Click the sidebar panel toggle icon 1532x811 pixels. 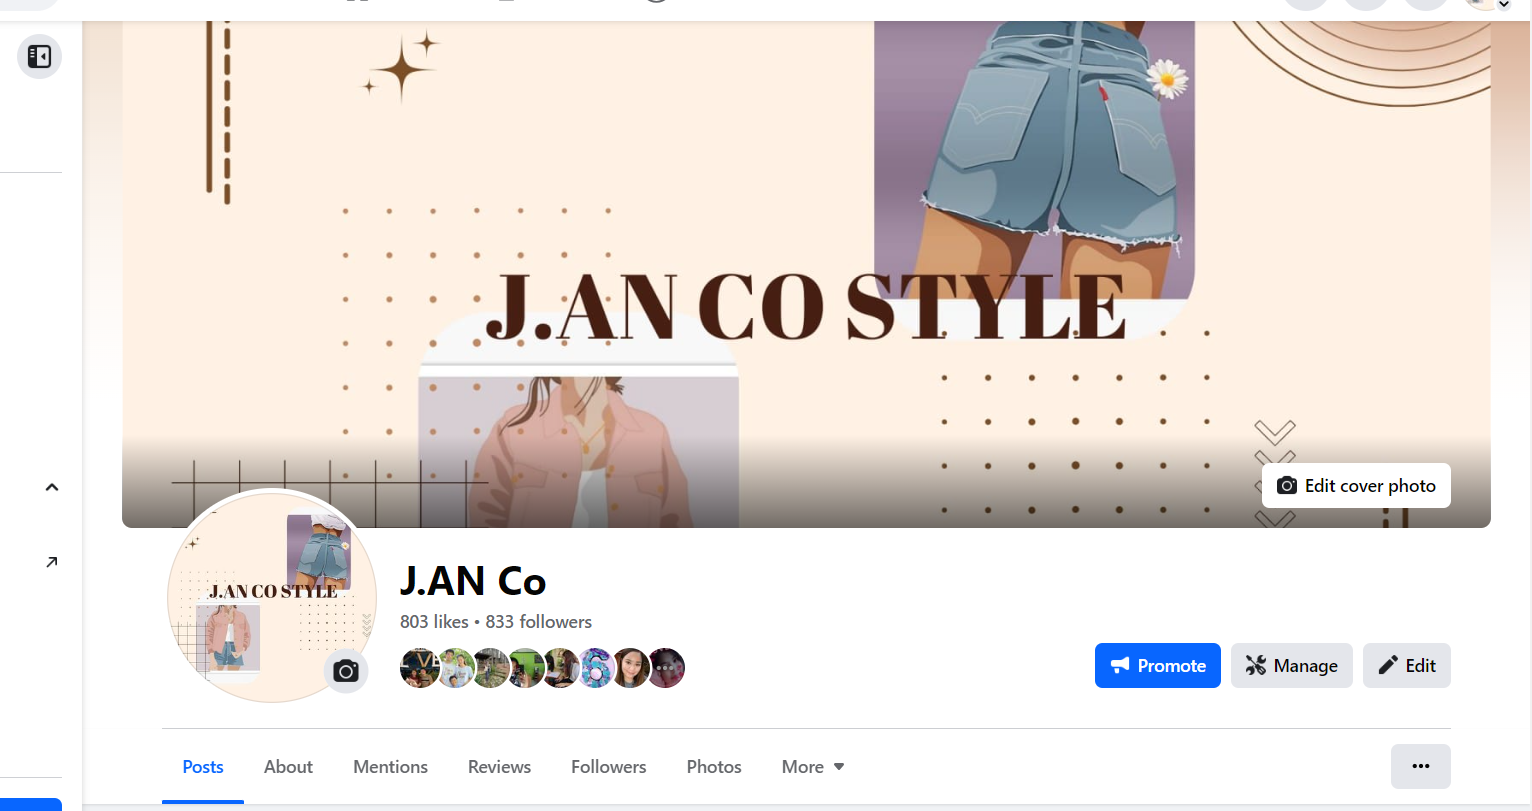click(39, 56)
